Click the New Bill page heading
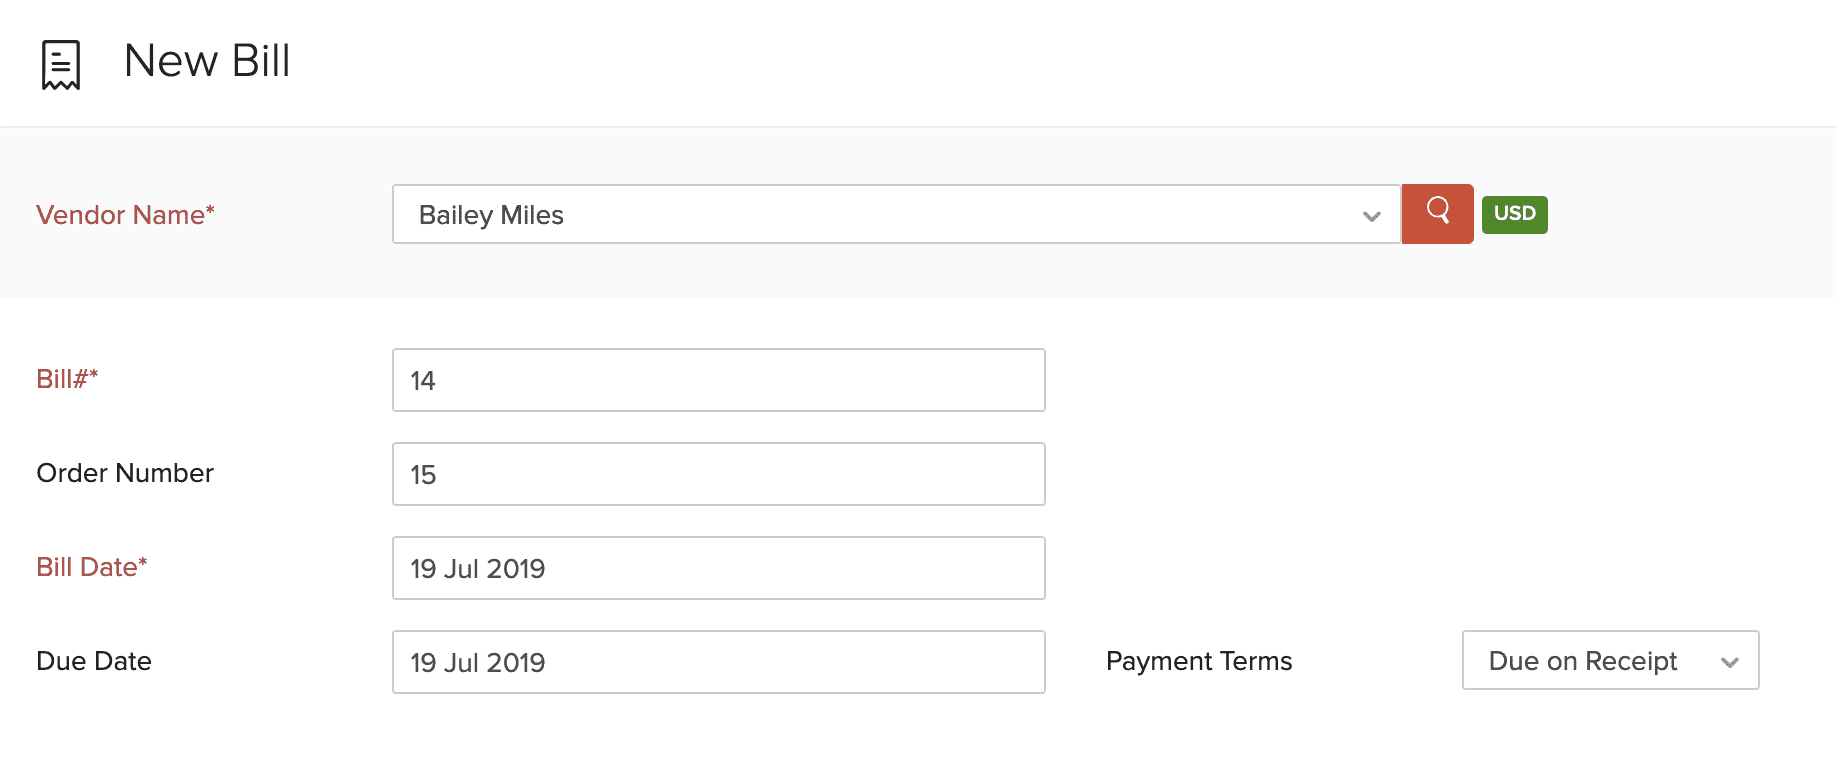This screenshot has height=760, width=1836. click(207, 61)
